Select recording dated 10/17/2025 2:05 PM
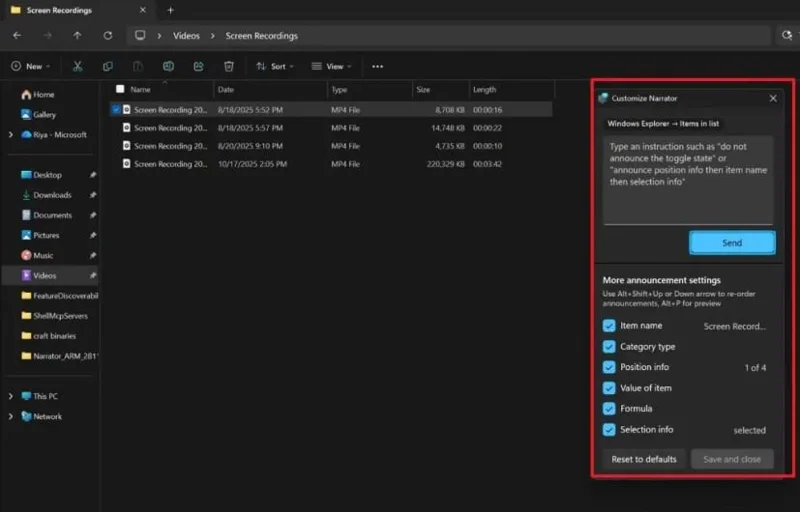This screenshot has height=512, width=800. coord(331,164)
